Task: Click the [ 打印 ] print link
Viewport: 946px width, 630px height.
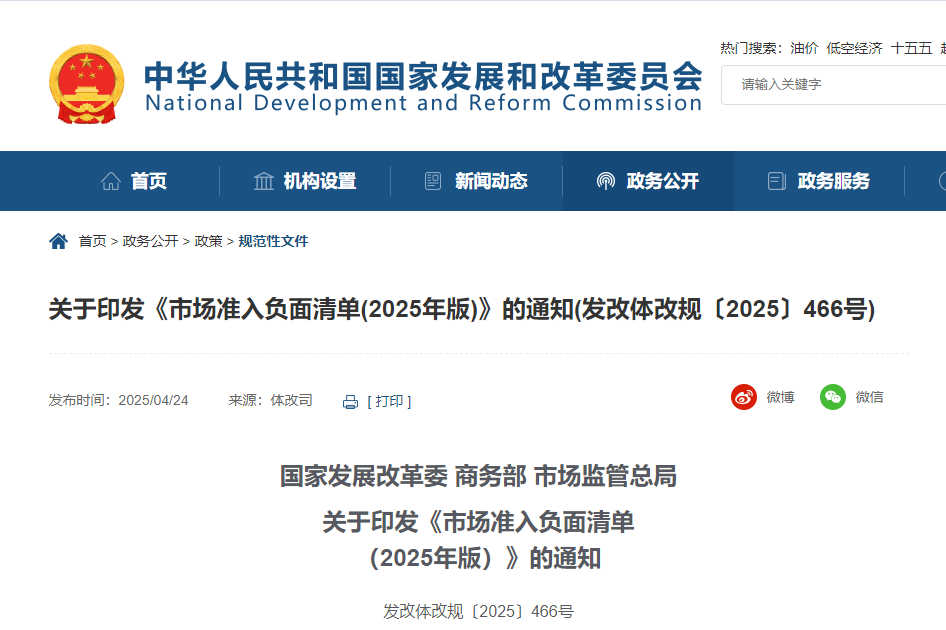Action: click(389, 401)
